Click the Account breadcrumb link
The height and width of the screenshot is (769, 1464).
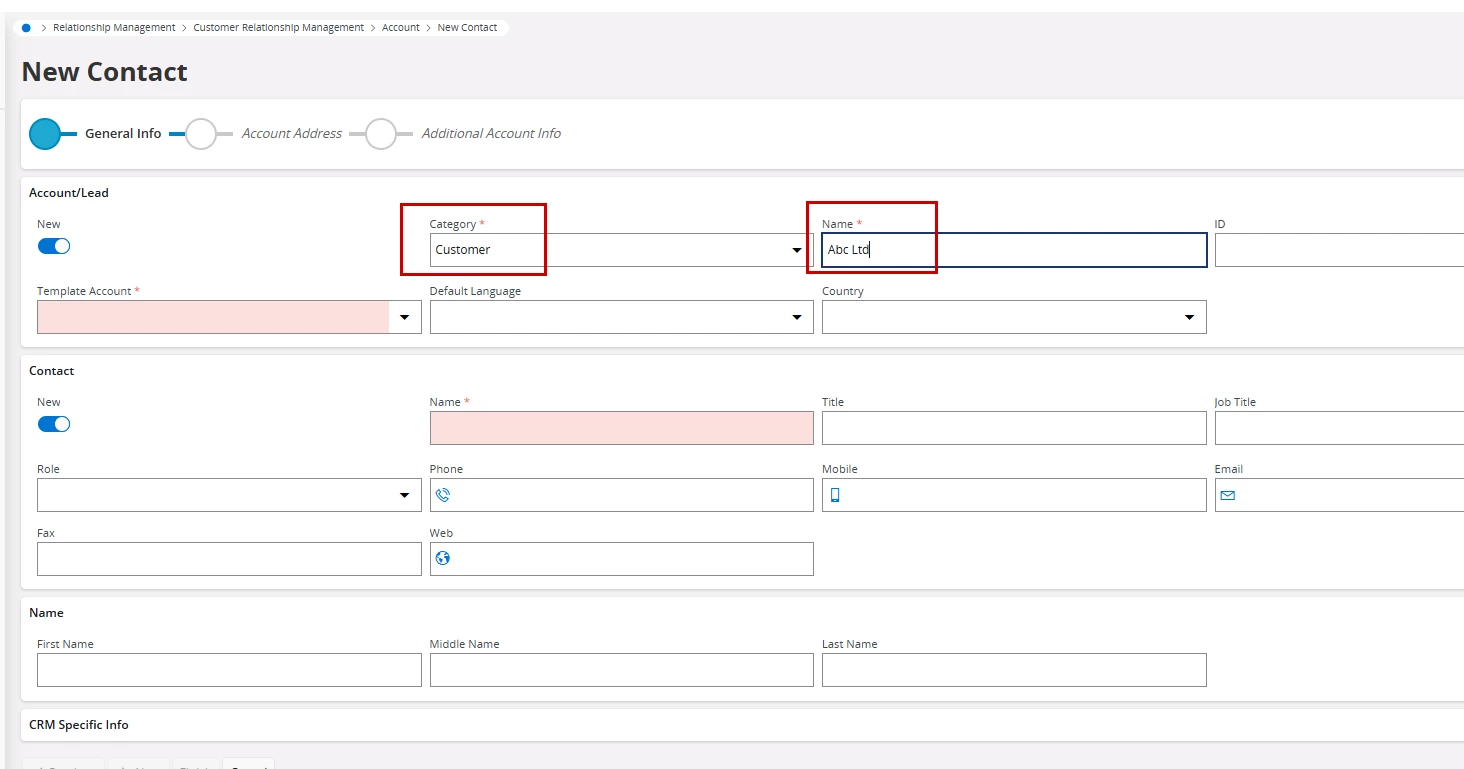[400, 28]
